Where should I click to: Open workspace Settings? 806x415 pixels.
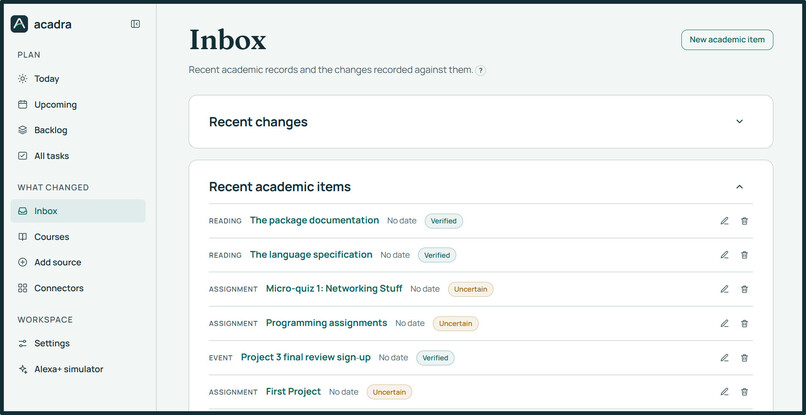pyautogui.click(x=78, y=343)
